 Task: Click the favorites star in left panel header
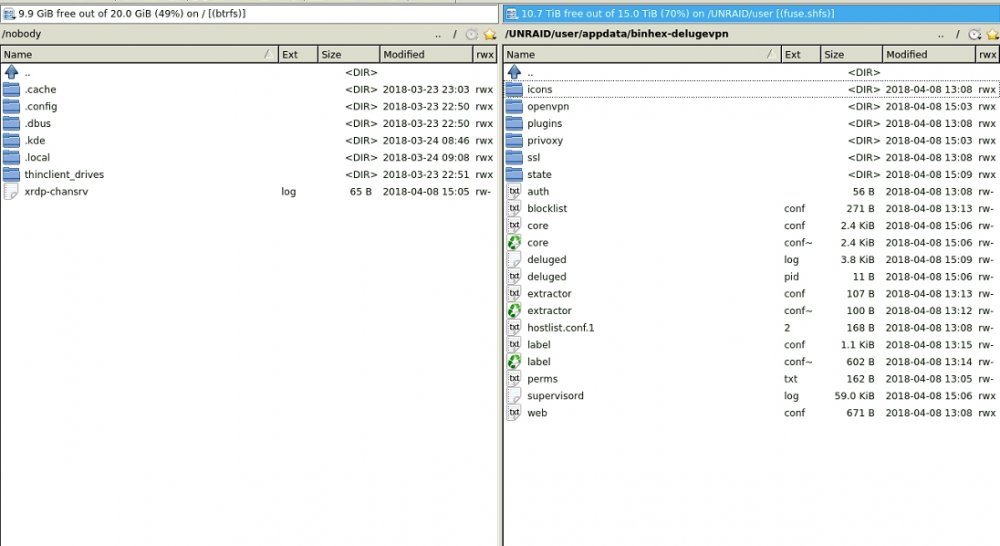(x=489, y=34)
